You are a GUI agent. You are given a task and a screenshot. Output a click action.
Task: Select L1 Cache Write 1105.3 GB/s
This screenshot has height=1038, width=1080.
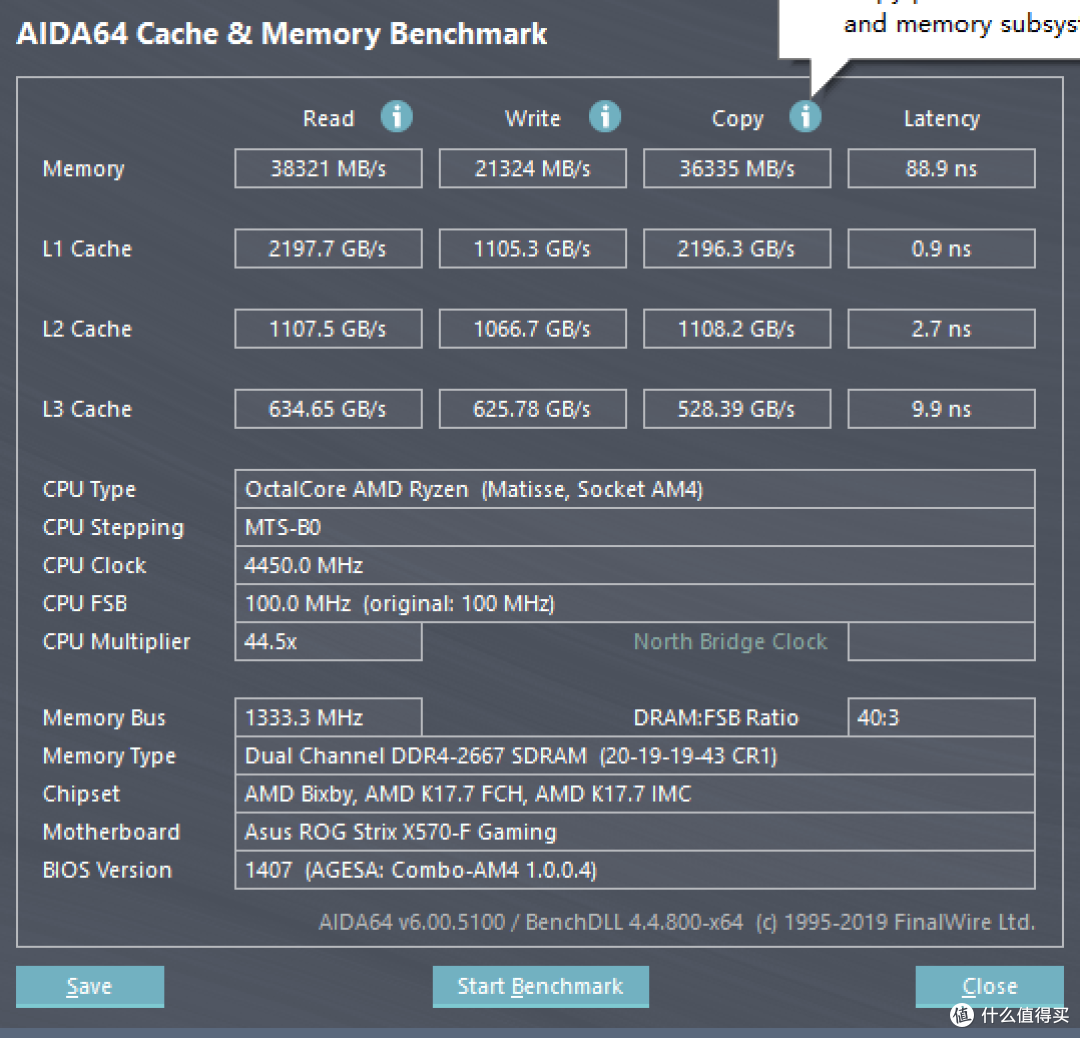(533, 249)
